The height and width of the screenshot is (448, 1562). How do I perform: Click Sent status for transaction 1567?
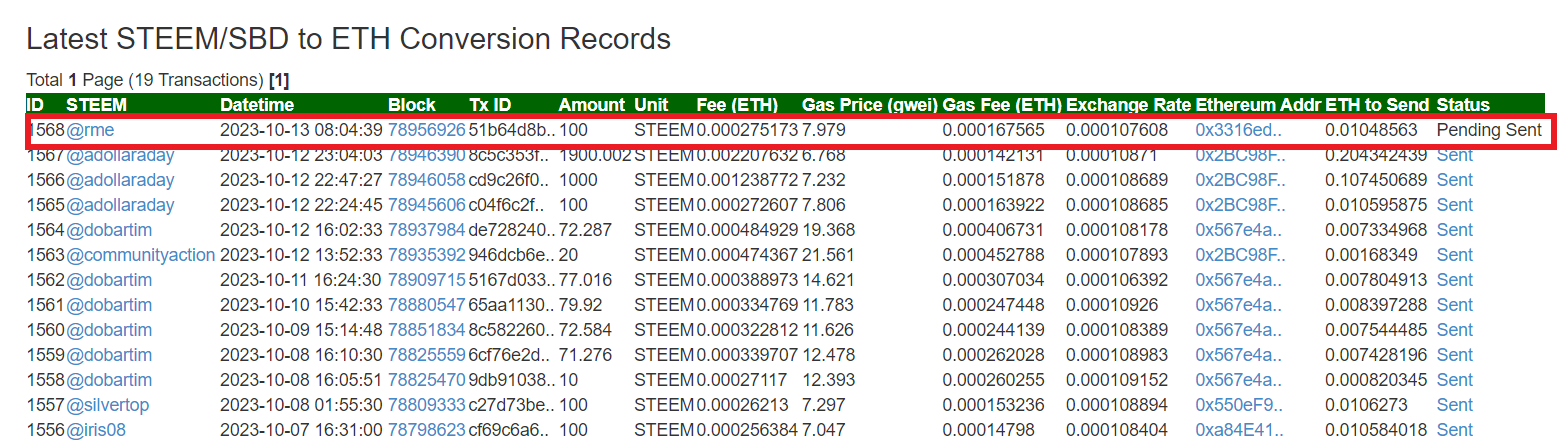pyautogui.click(x=1454, y=155)
